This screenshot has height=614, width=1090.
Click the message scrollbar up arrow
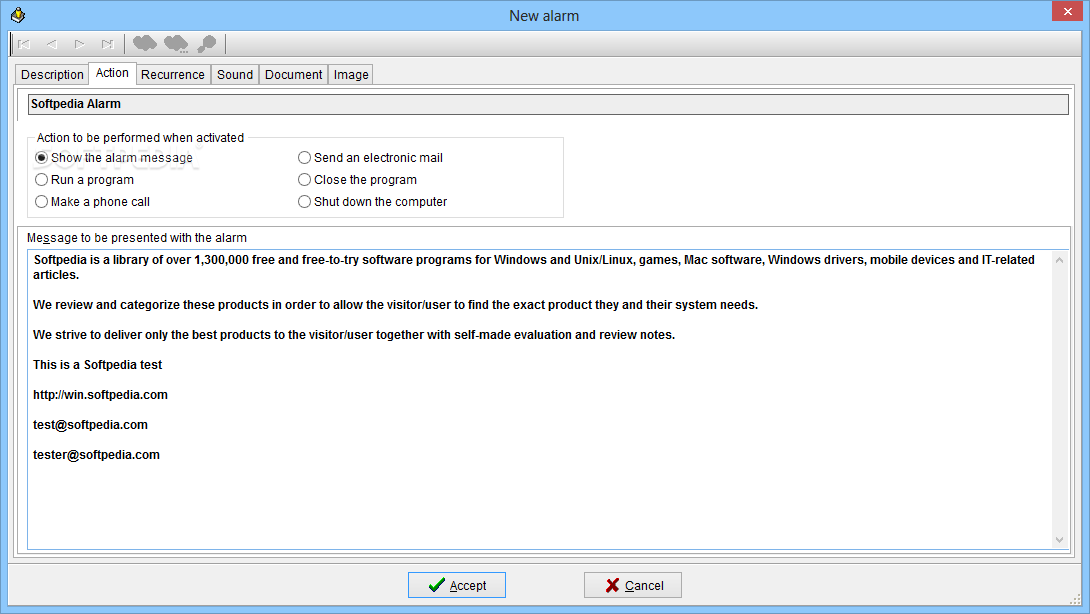tap(1059, 260)
